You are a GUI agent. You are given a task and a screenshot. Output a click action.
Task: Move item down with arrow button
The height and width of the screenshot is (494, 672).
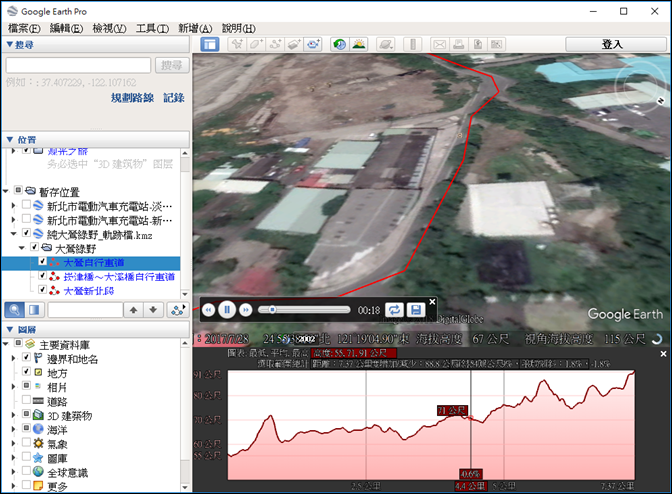point(153,310)
